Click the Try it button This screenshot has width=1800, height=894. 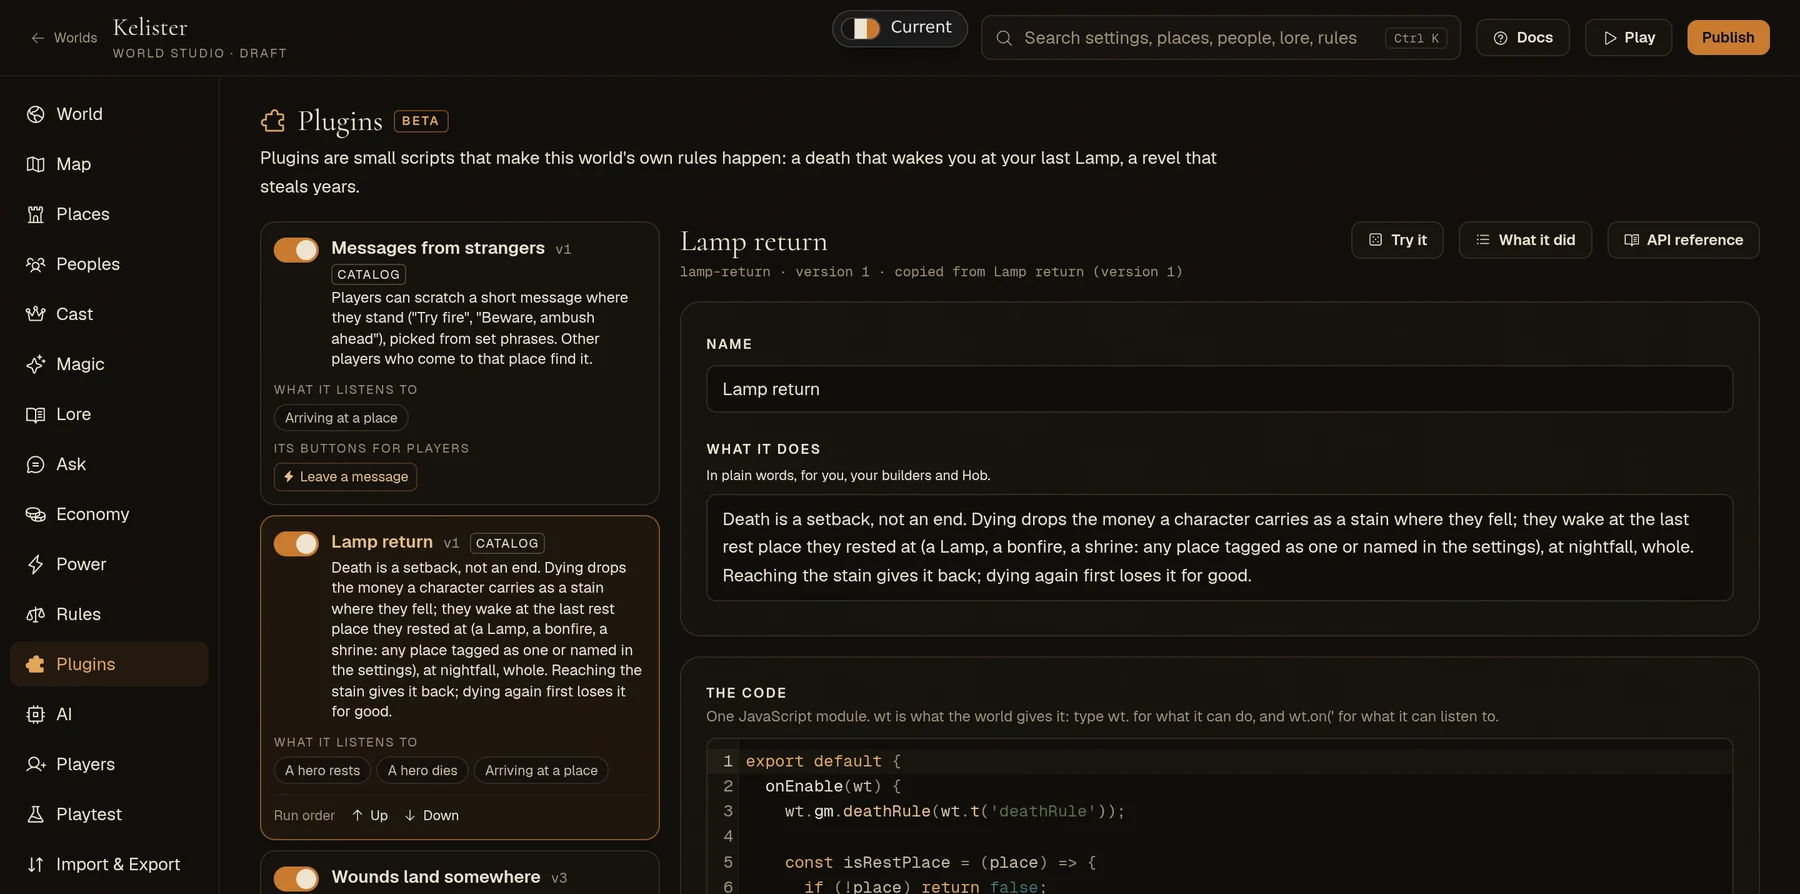pos(1397,240)
